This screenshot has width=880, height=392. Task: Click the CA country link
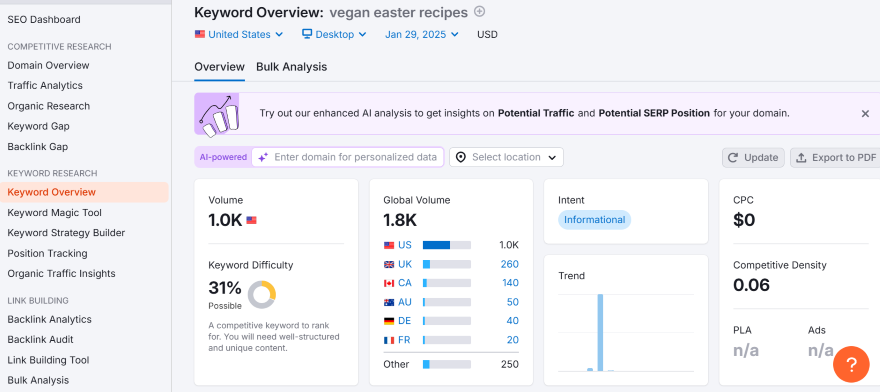(x=405, y=283)
